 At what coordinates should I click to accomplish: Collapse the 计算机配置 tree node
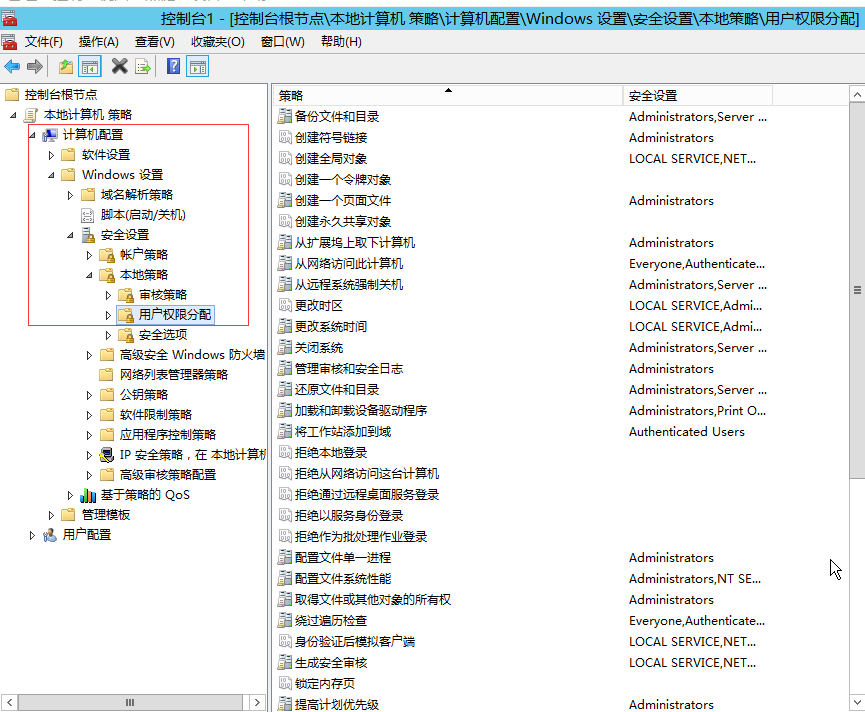coord(33,135)
